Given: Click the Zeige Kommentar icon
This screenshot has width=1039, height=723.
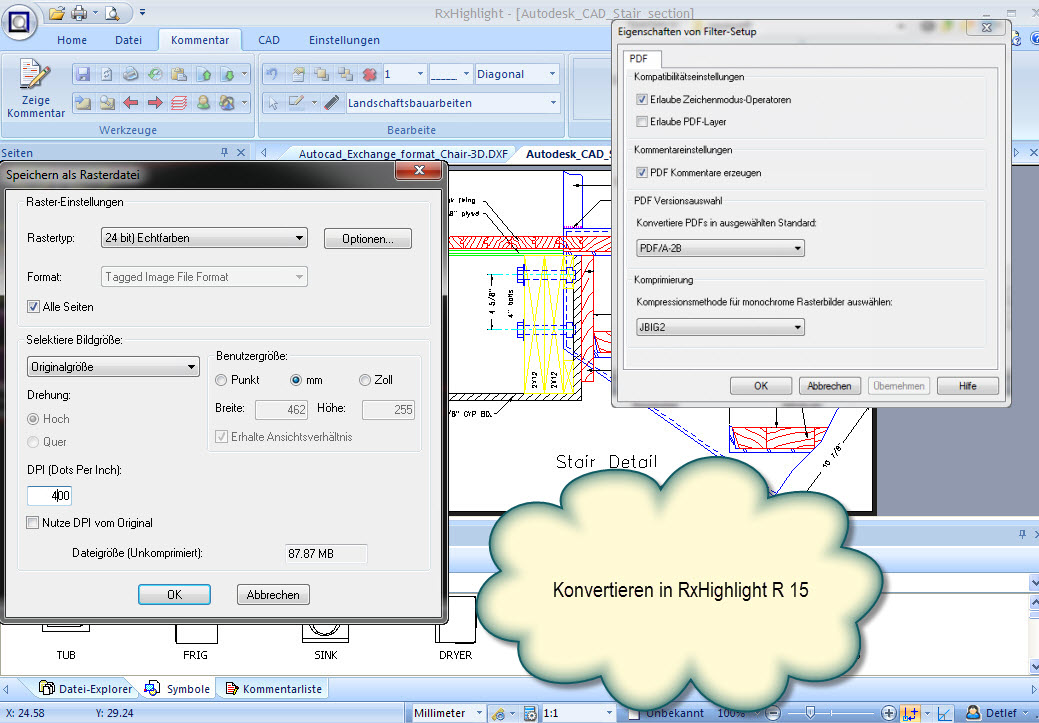Looking at the screenshot, I should (36, 88).
